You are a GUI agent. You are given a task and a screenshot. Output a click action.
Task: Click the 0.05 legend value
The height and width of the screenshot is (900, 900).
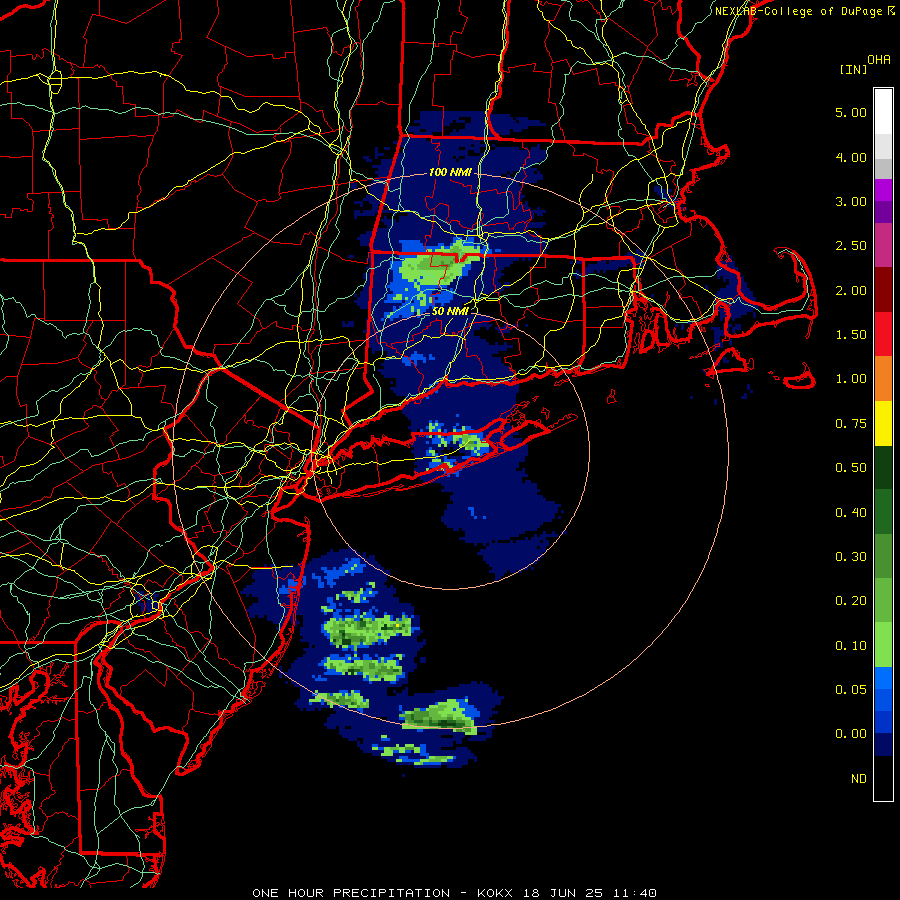coord(851,690)
